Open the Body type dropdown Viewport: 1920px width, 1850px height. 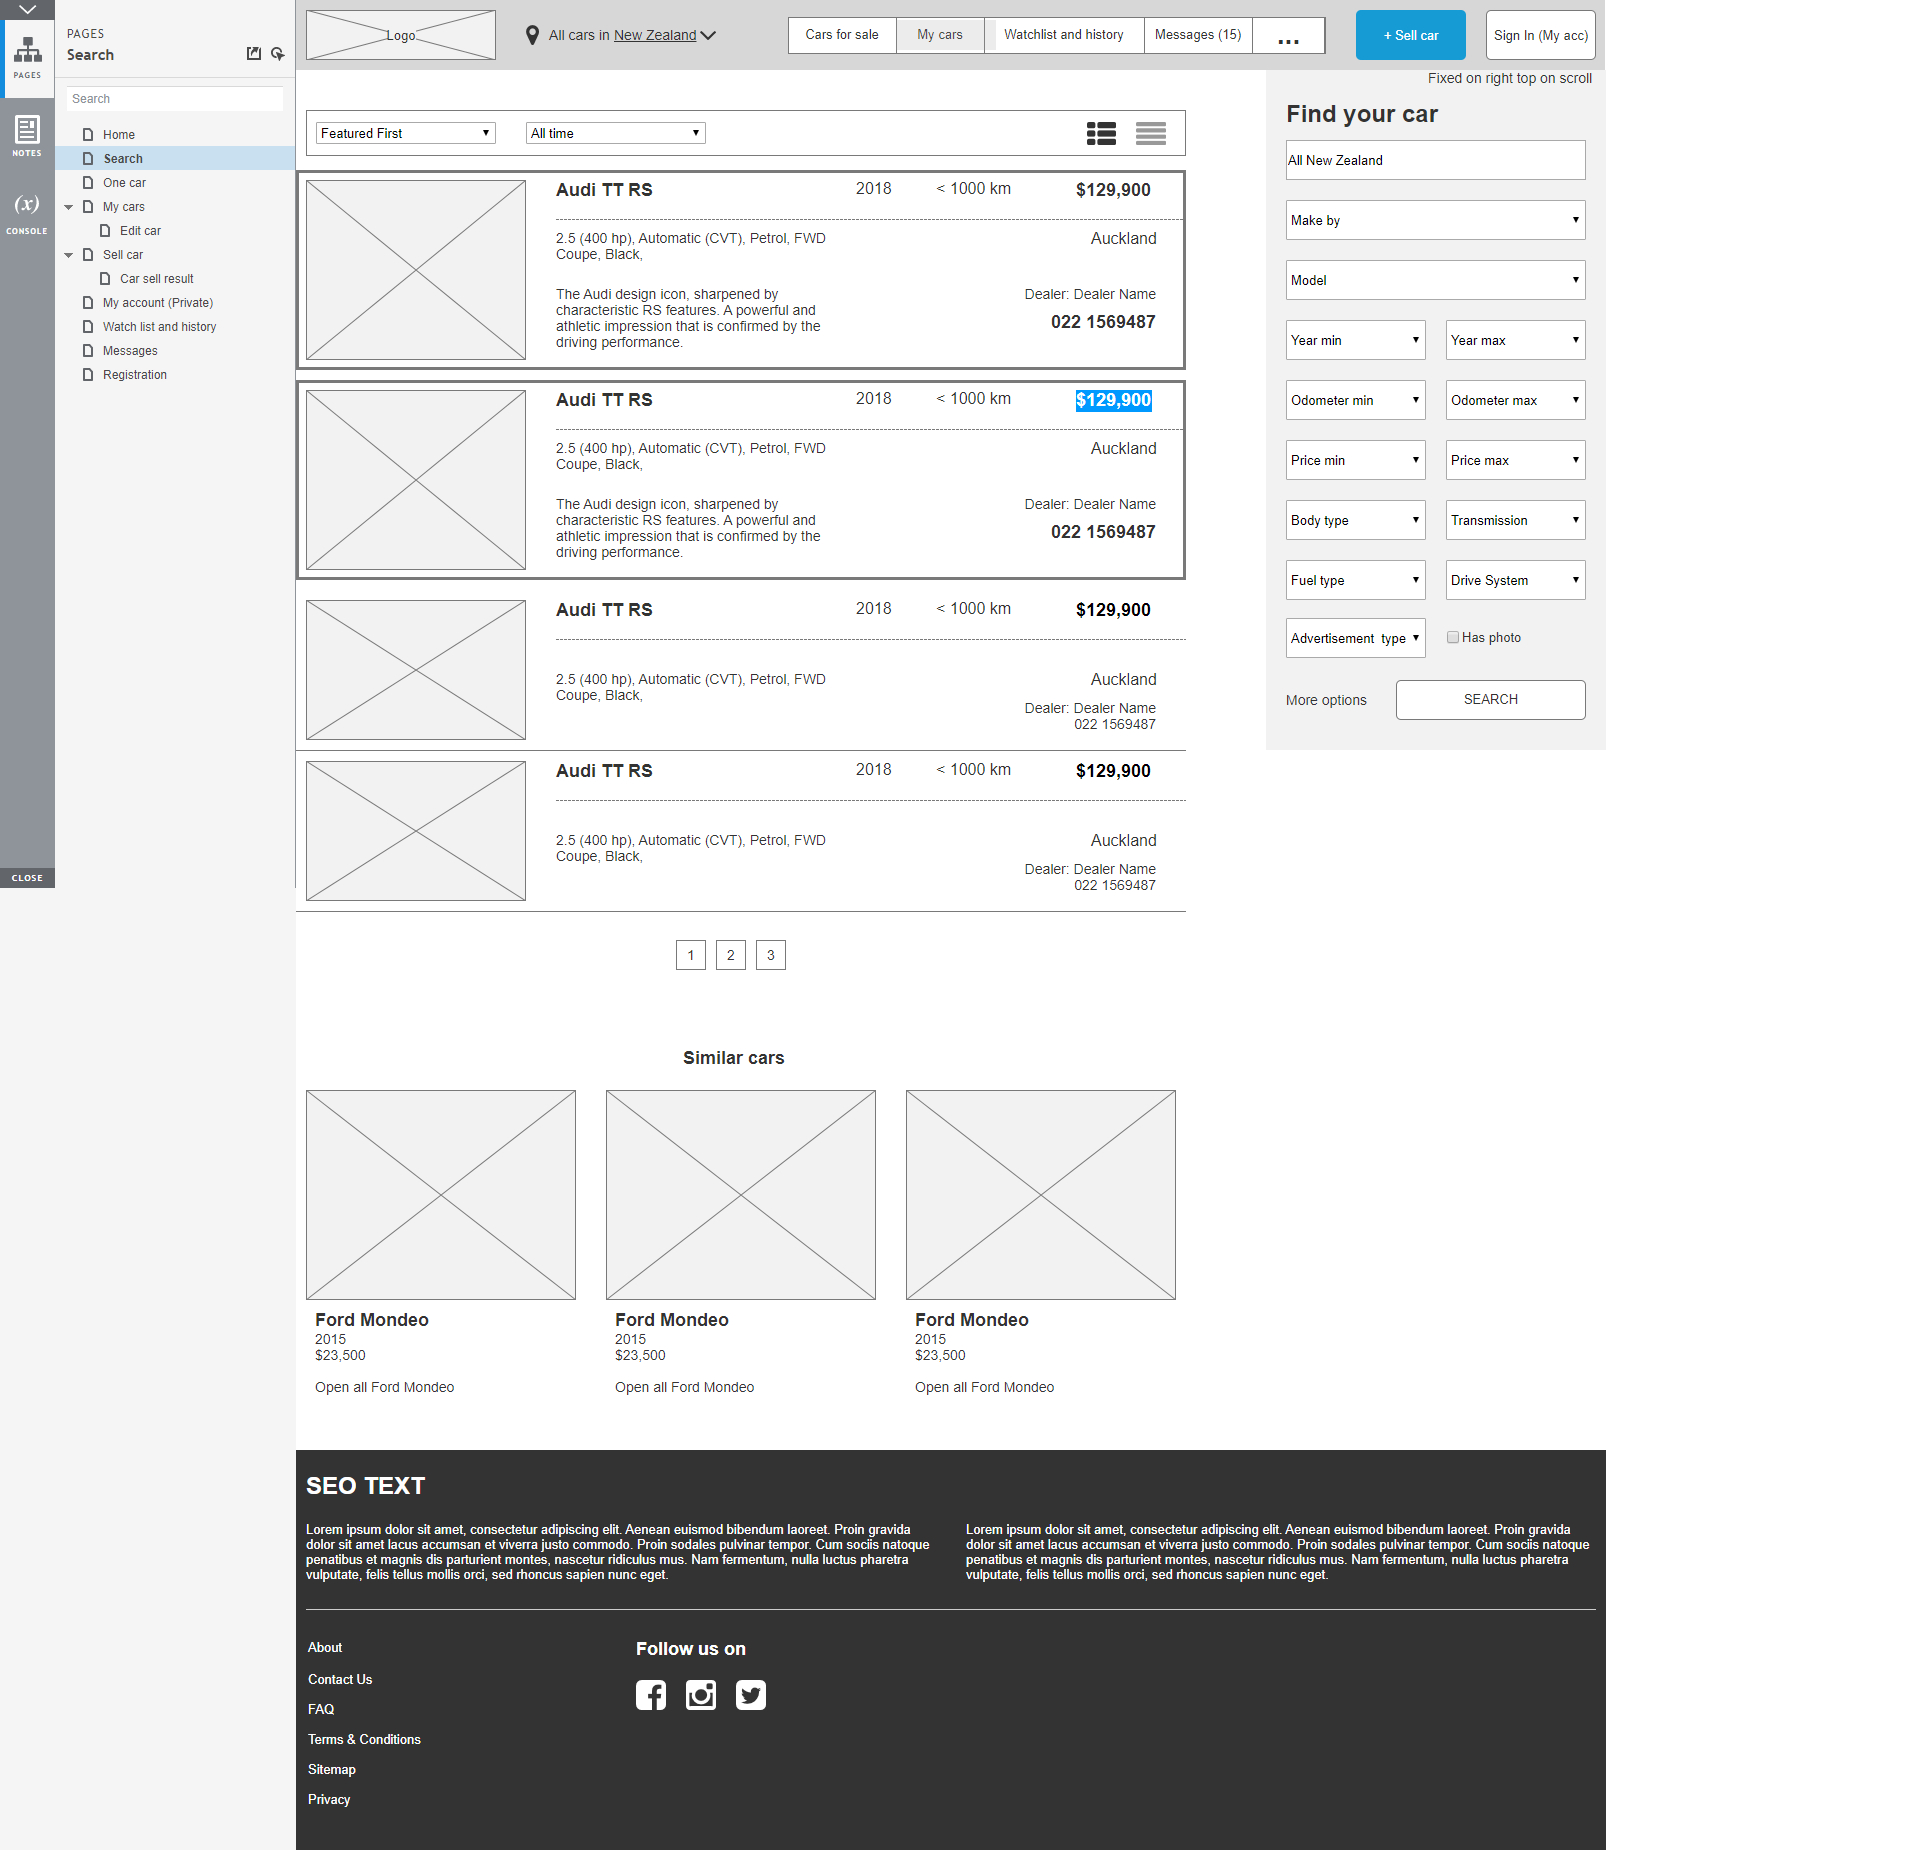click(x=1355, y=520)
